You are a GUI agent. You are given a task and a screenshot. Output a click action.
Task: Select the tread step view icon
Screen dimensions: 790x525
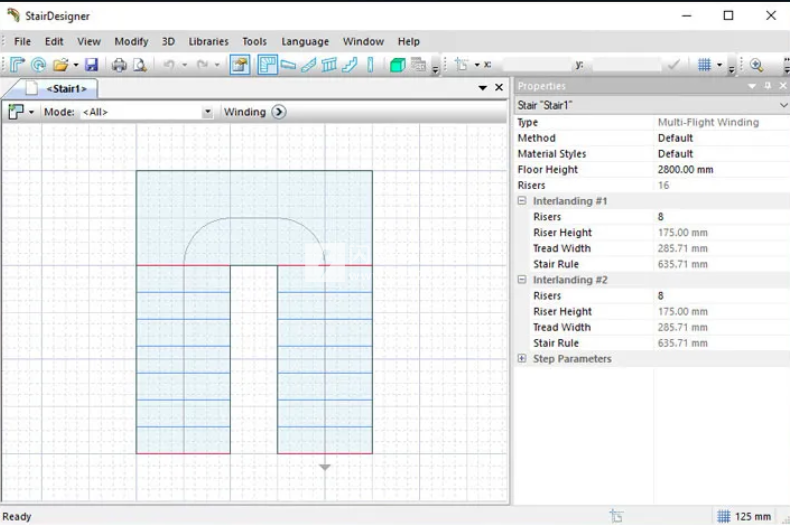(288, 64)
